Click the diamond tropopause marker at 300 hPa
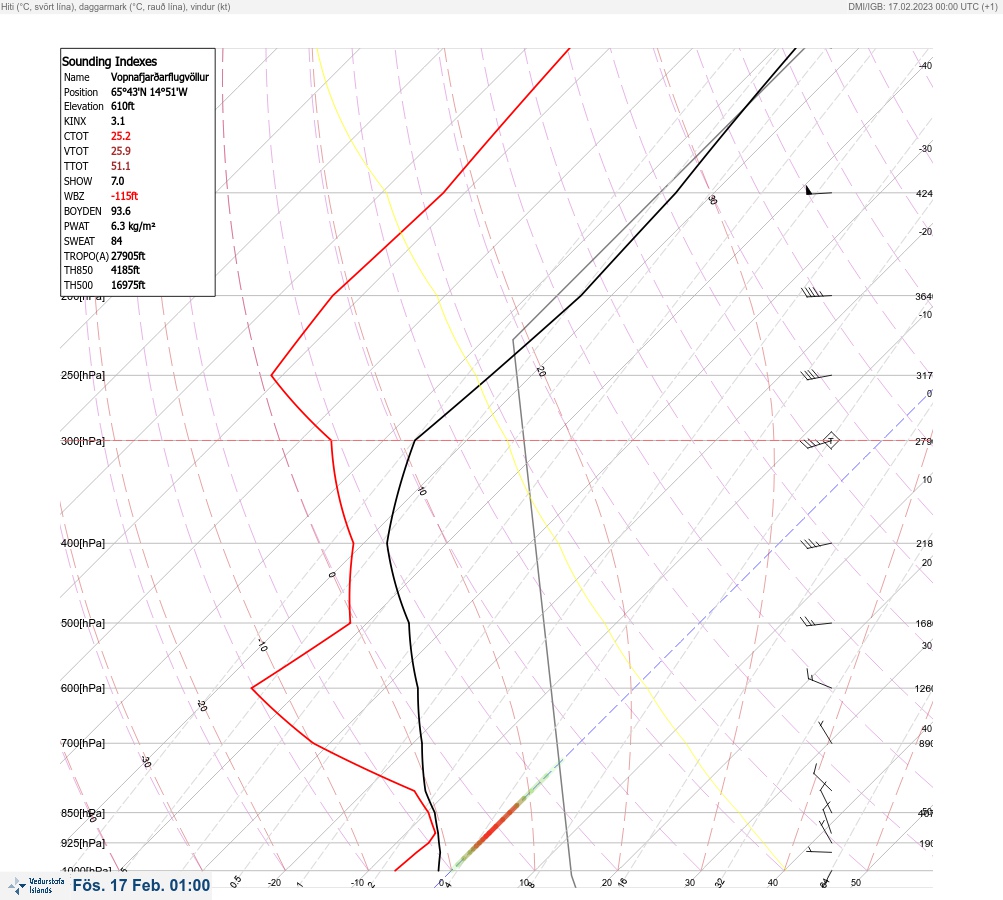Screen dimensions: 1003x900 [x=830, y=440]
